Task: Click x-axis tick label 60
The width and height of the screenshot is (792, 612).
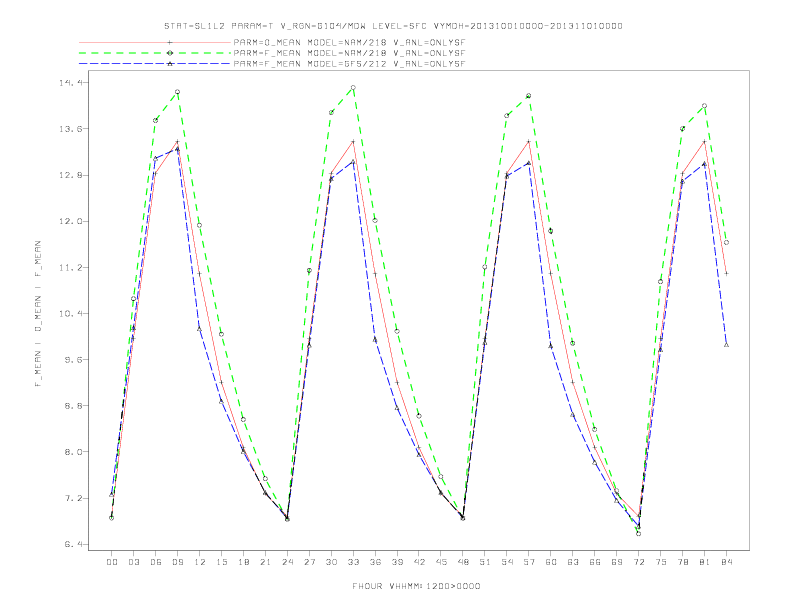Action: coord(551,562)
